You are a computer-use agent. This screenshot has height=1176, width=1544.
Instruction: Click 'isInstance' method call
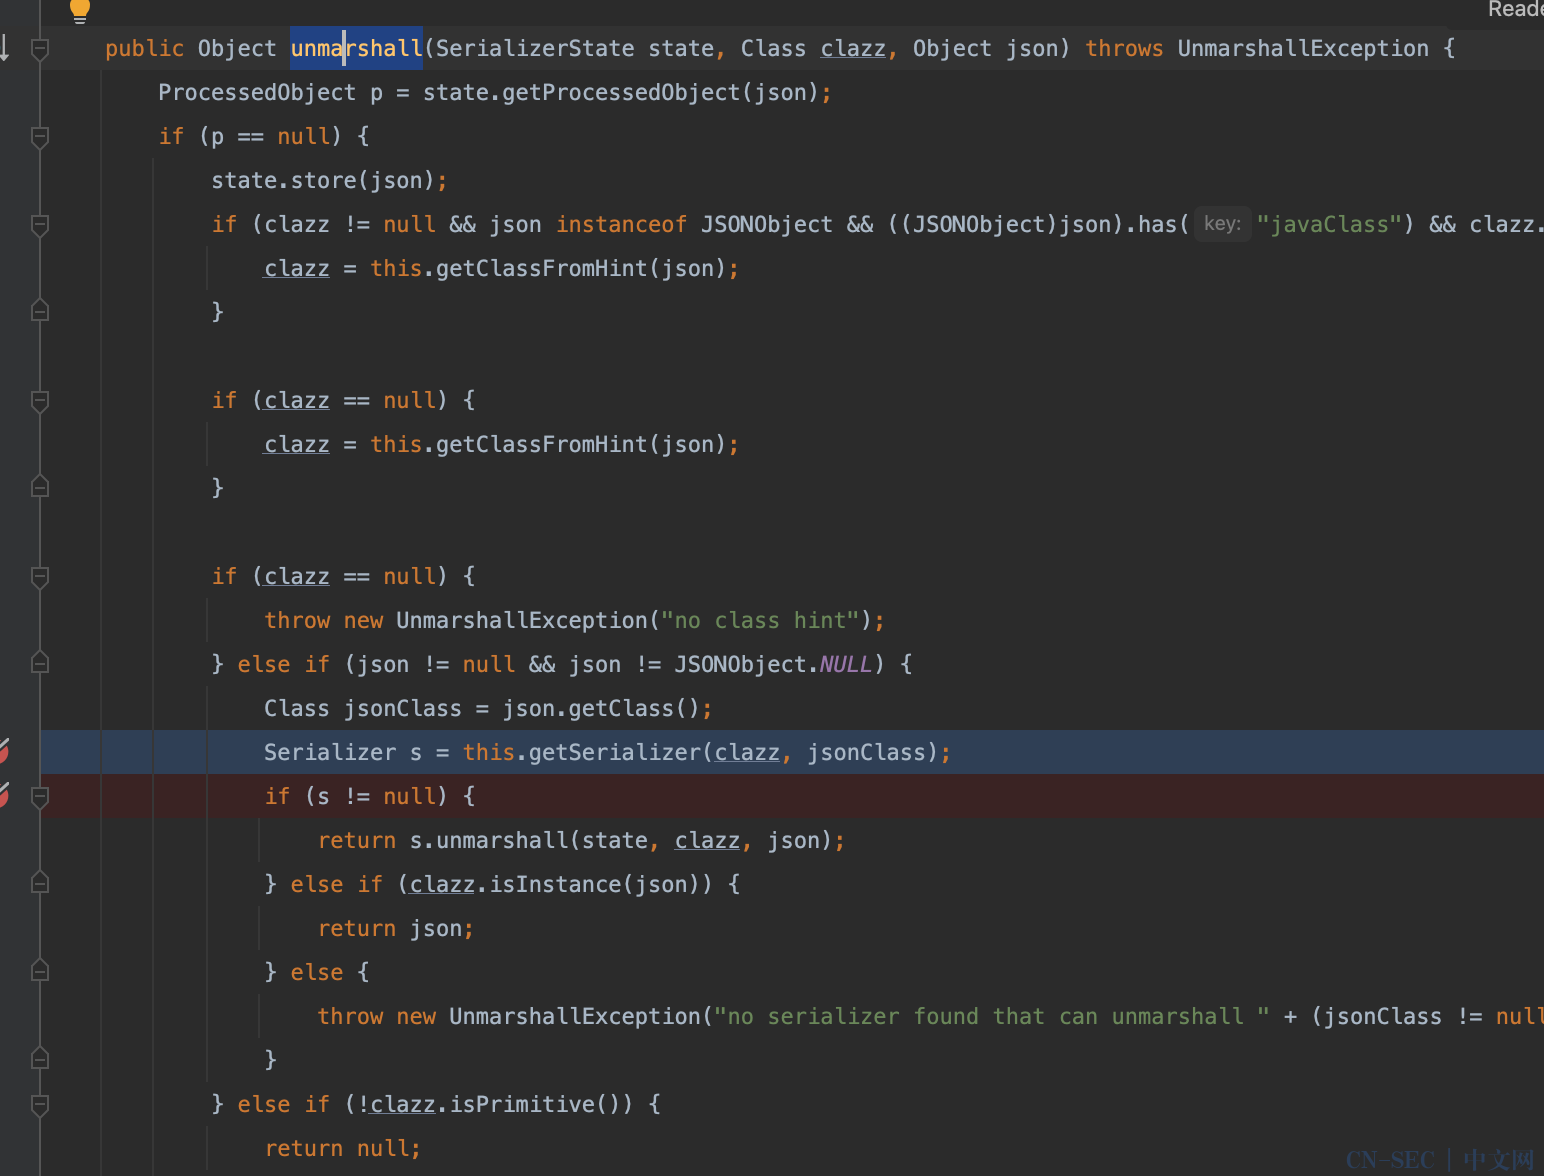click(555, 884)
